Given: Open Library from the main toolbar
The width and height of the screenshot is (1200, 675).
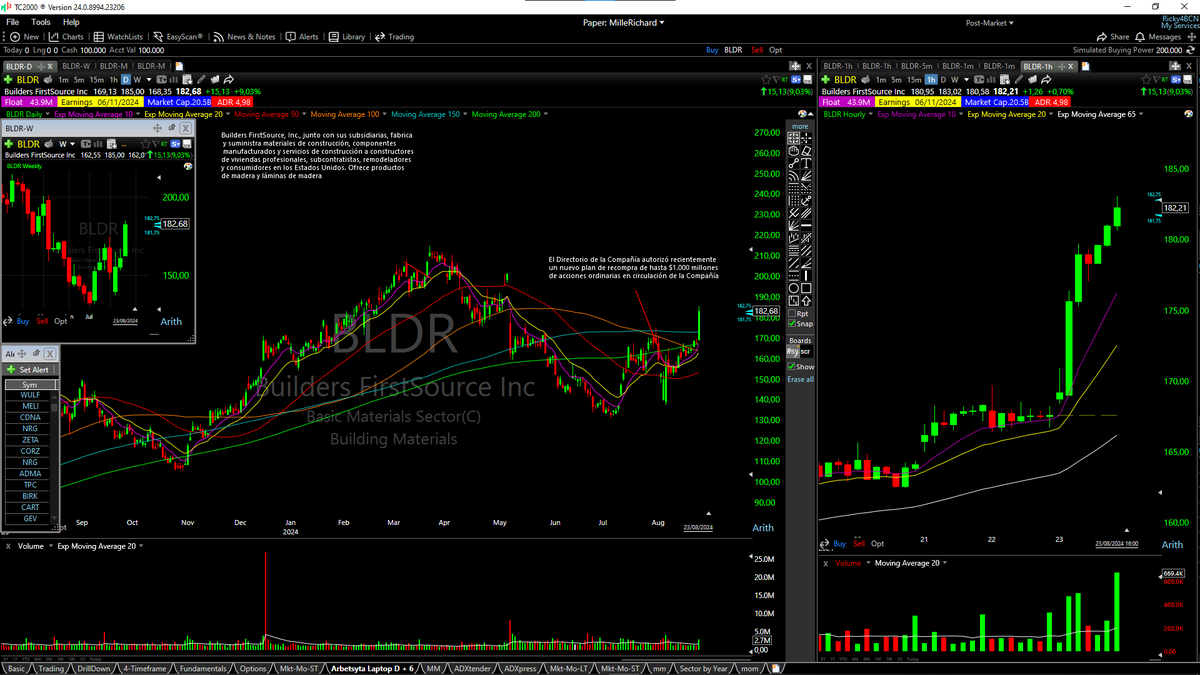Looking at the screenshot, I should [347, 37].
